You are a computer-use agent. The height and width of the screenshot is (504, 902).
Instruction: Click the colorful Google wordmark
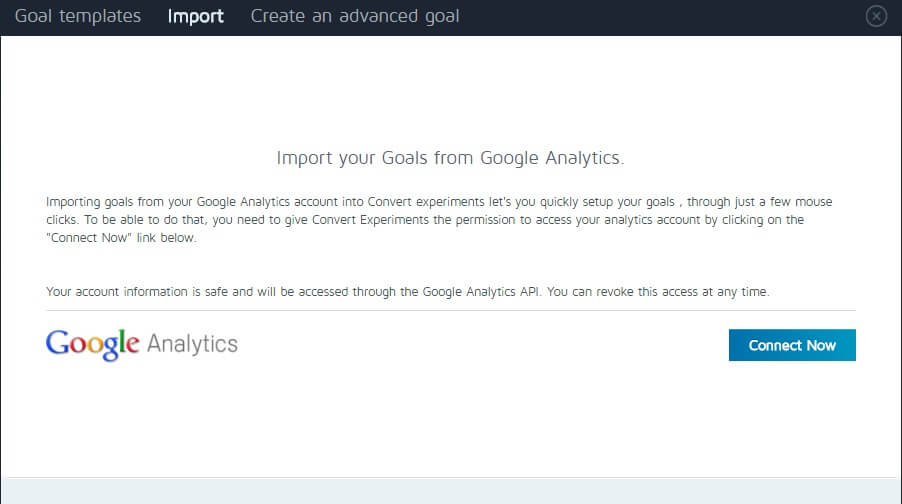tap(92, 345)
